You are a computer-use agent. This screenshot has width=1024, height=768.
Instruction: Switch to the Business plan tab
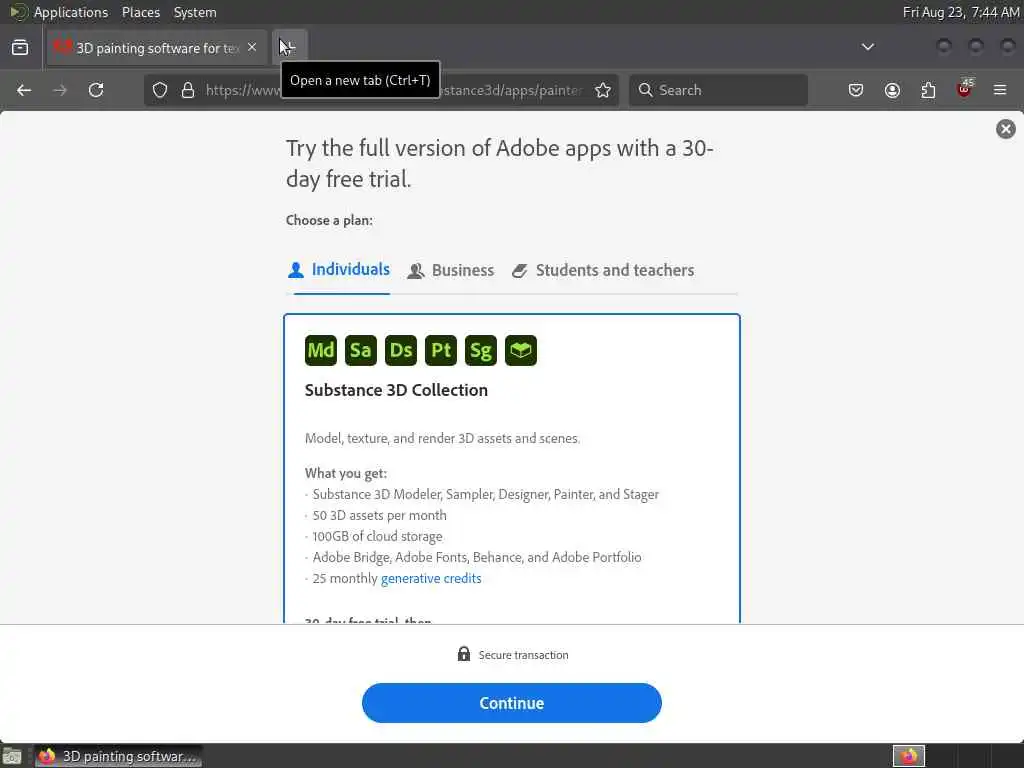[451, 270]
